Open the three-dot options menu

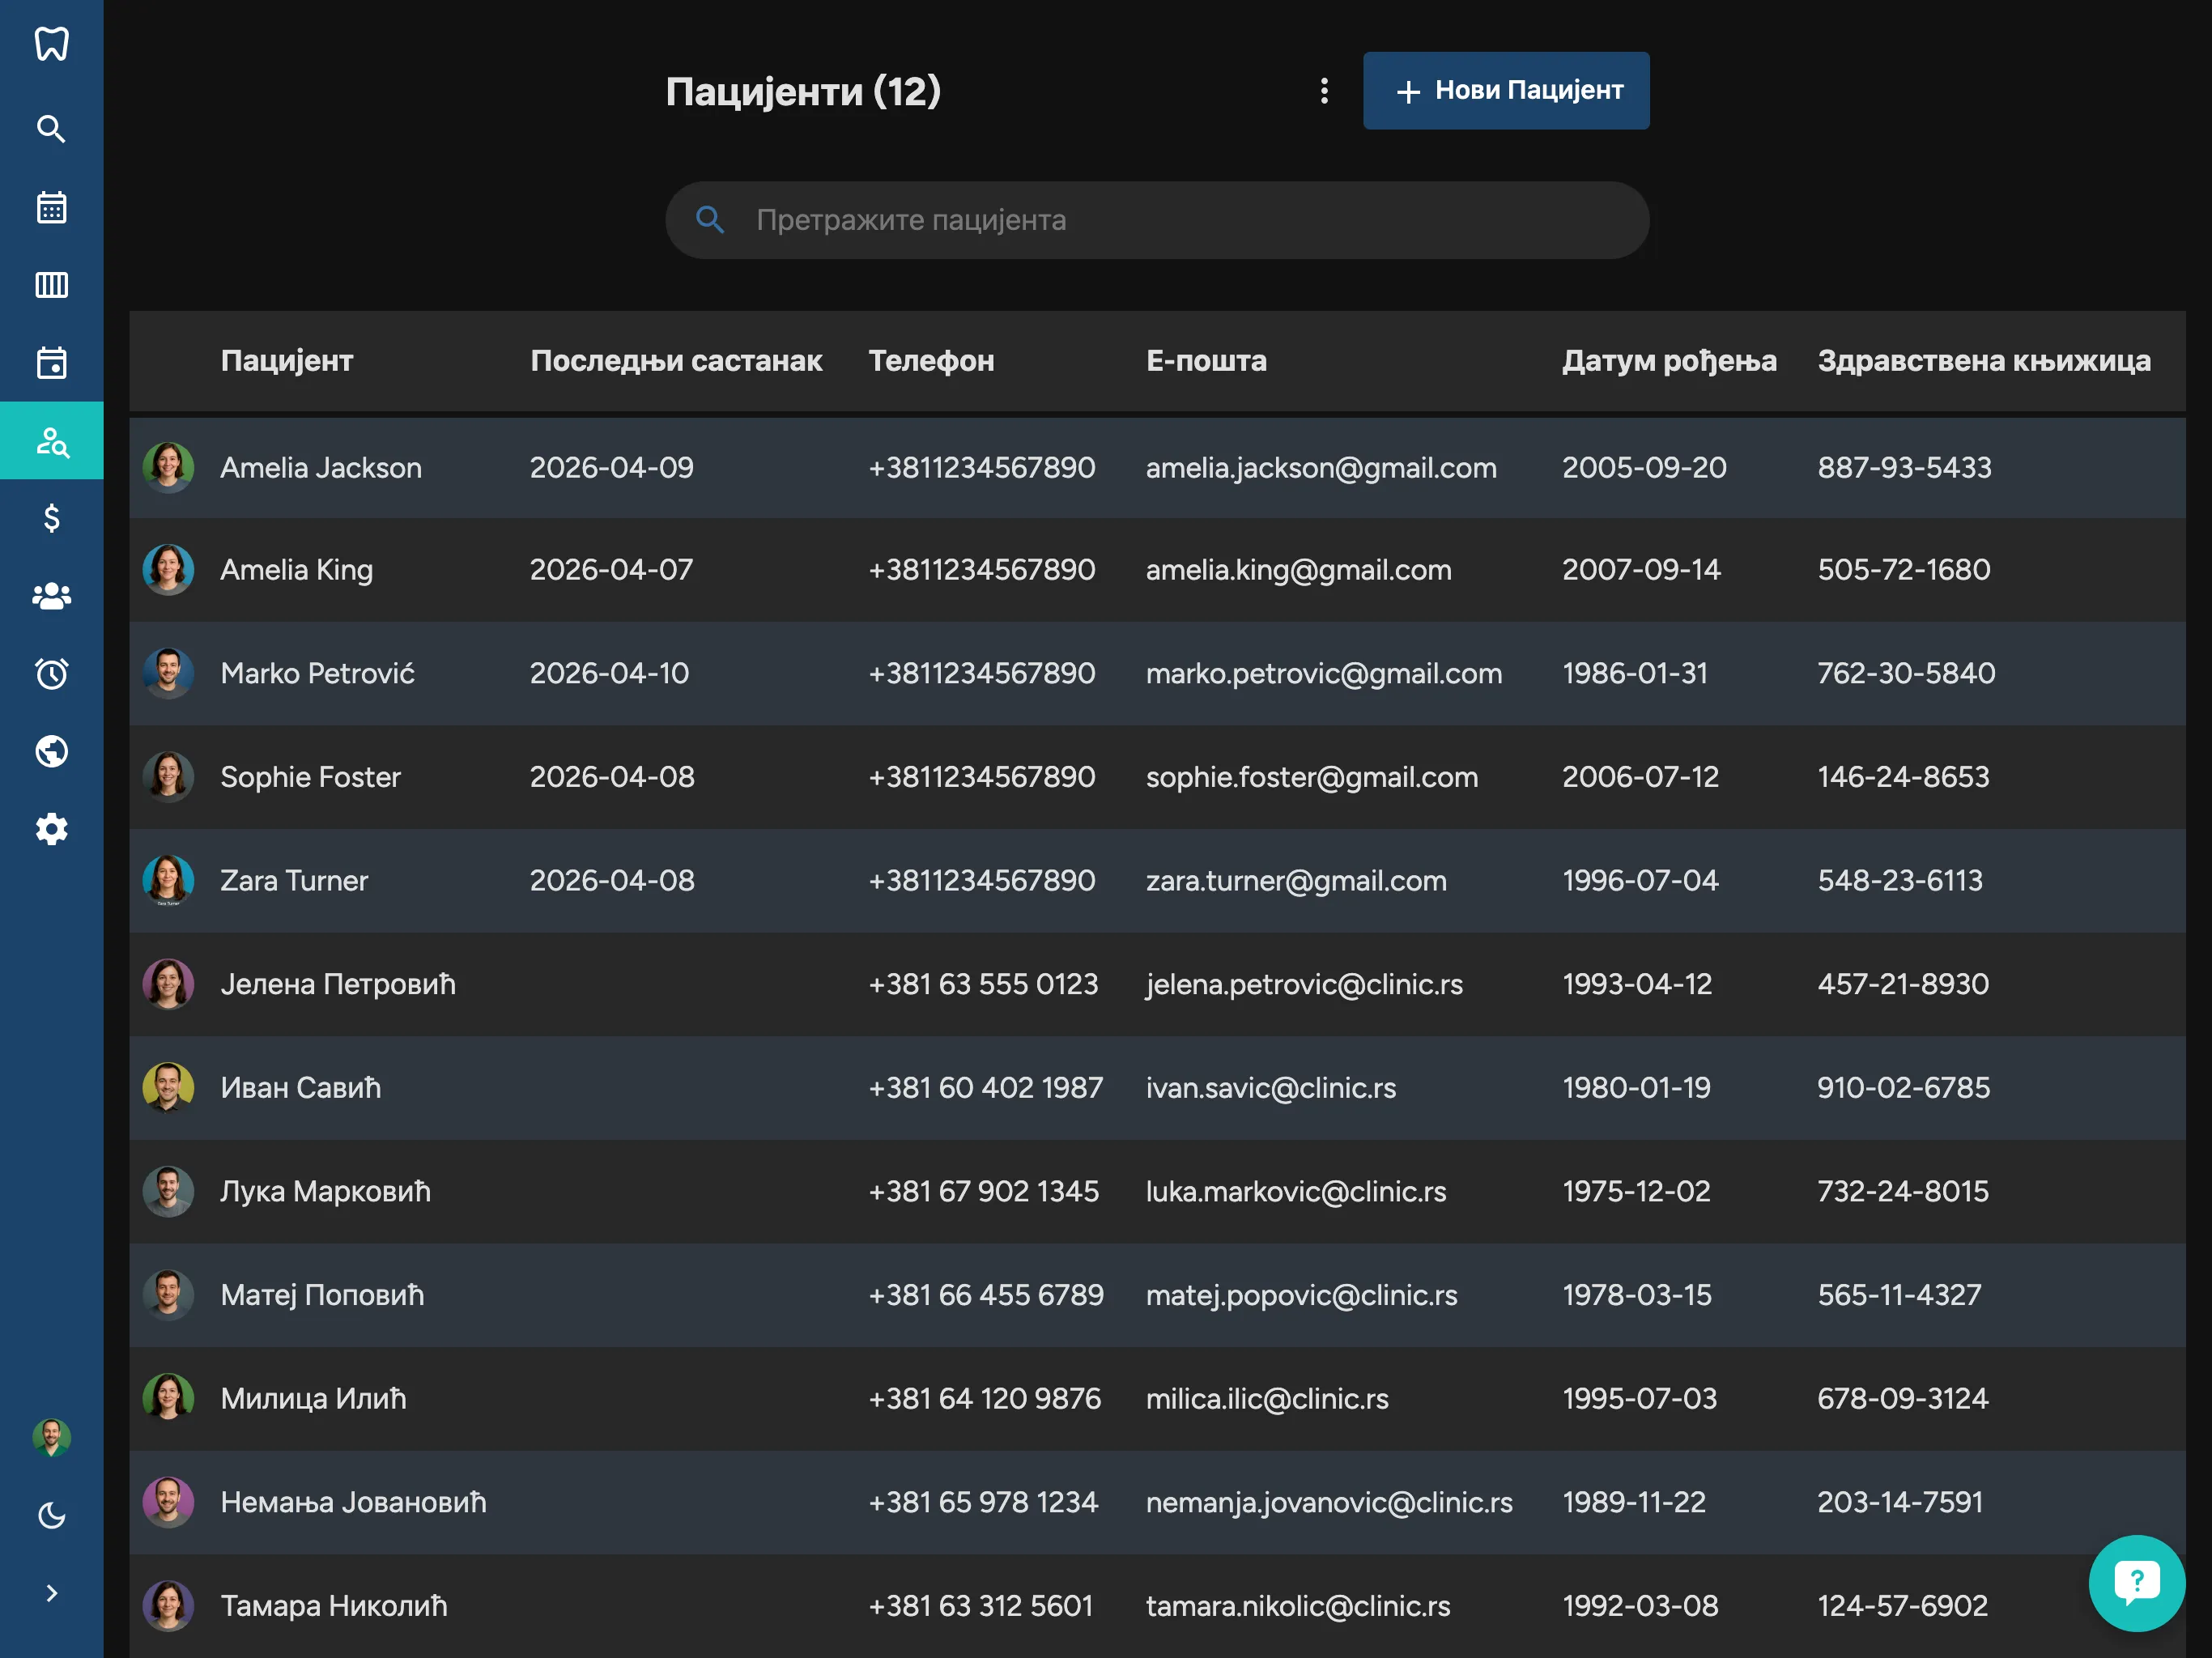(1324, 91)
